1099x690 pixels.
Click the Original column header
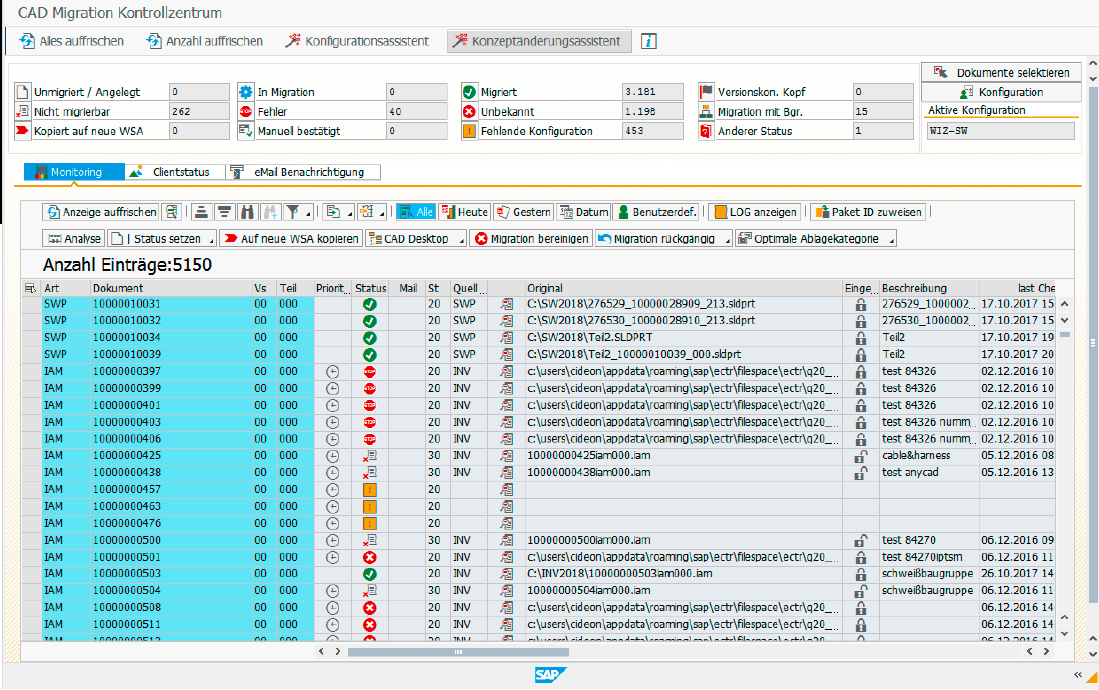pos(684,288)
